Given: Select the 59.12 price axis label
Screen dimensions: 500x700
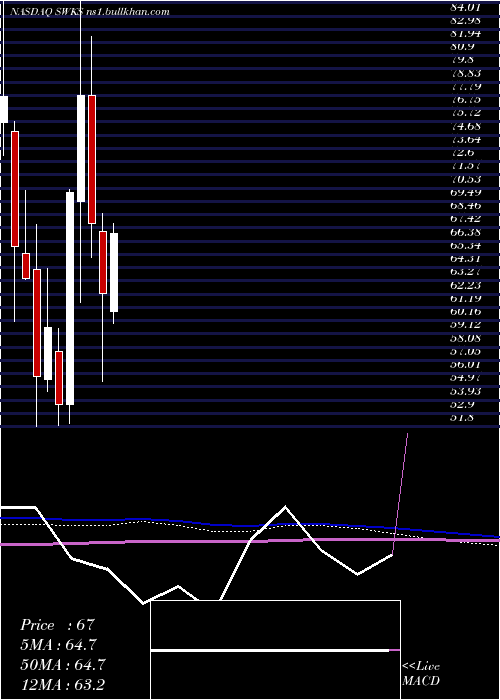Looking at the screenshot, I should (x=465, y=325).
